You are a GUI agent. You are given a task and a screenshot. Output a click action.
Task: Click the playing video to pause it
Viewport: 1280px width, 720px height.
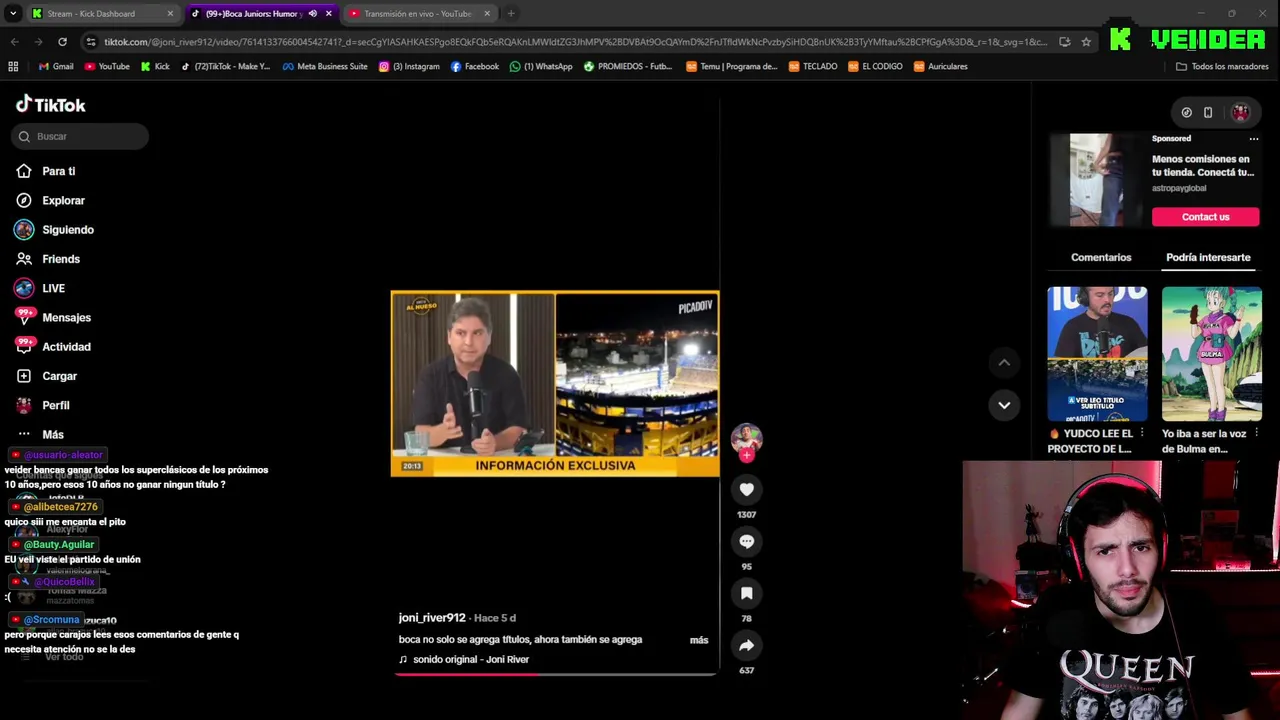click(x=555, y=383)
